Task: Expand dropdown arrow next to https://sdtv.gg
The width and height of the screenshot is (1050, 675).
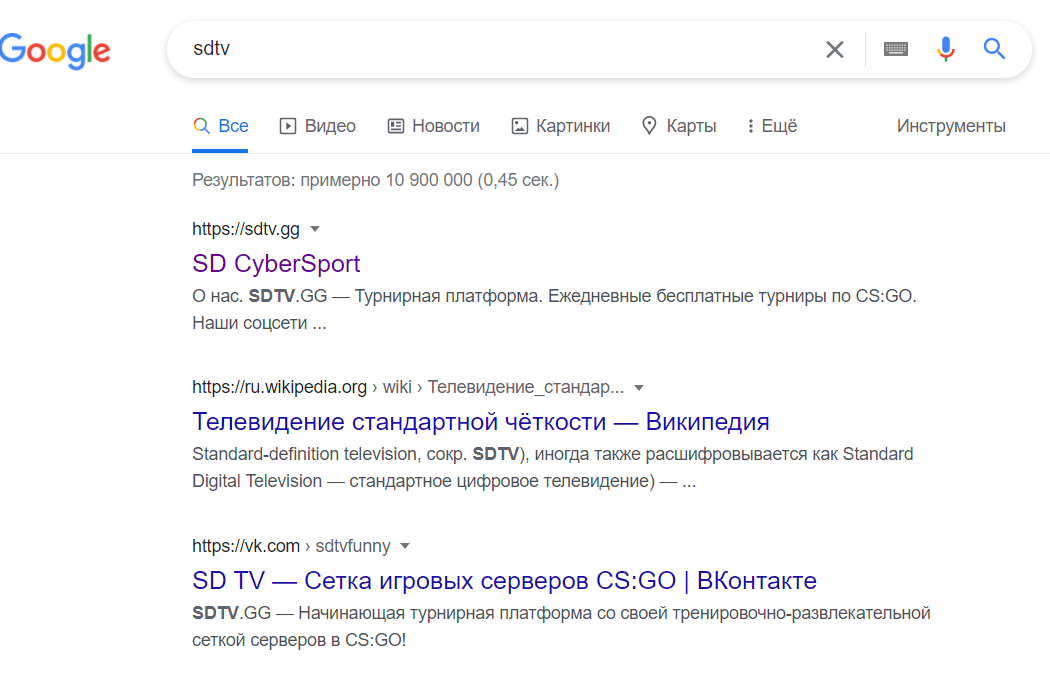Action: [x=315, y=229]
